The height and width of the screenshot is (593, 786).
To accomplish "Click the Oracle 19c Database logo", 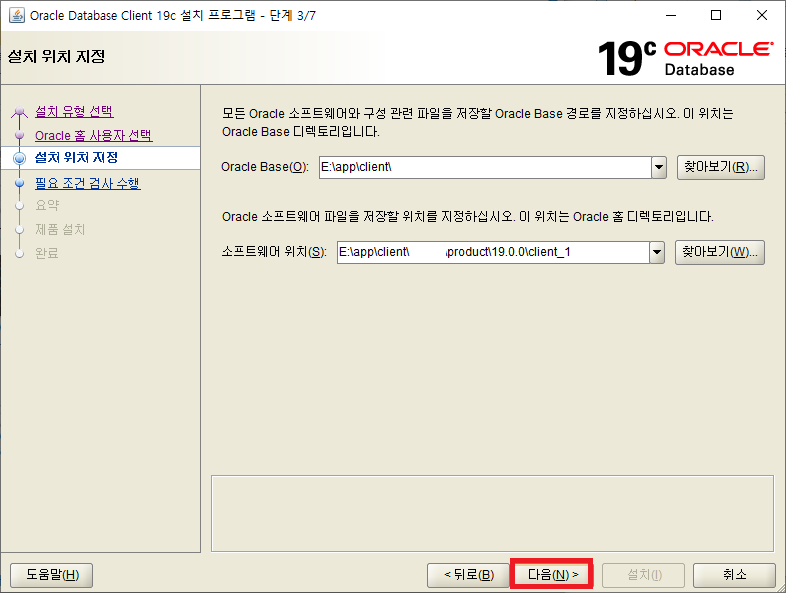I will coord(685,59).
